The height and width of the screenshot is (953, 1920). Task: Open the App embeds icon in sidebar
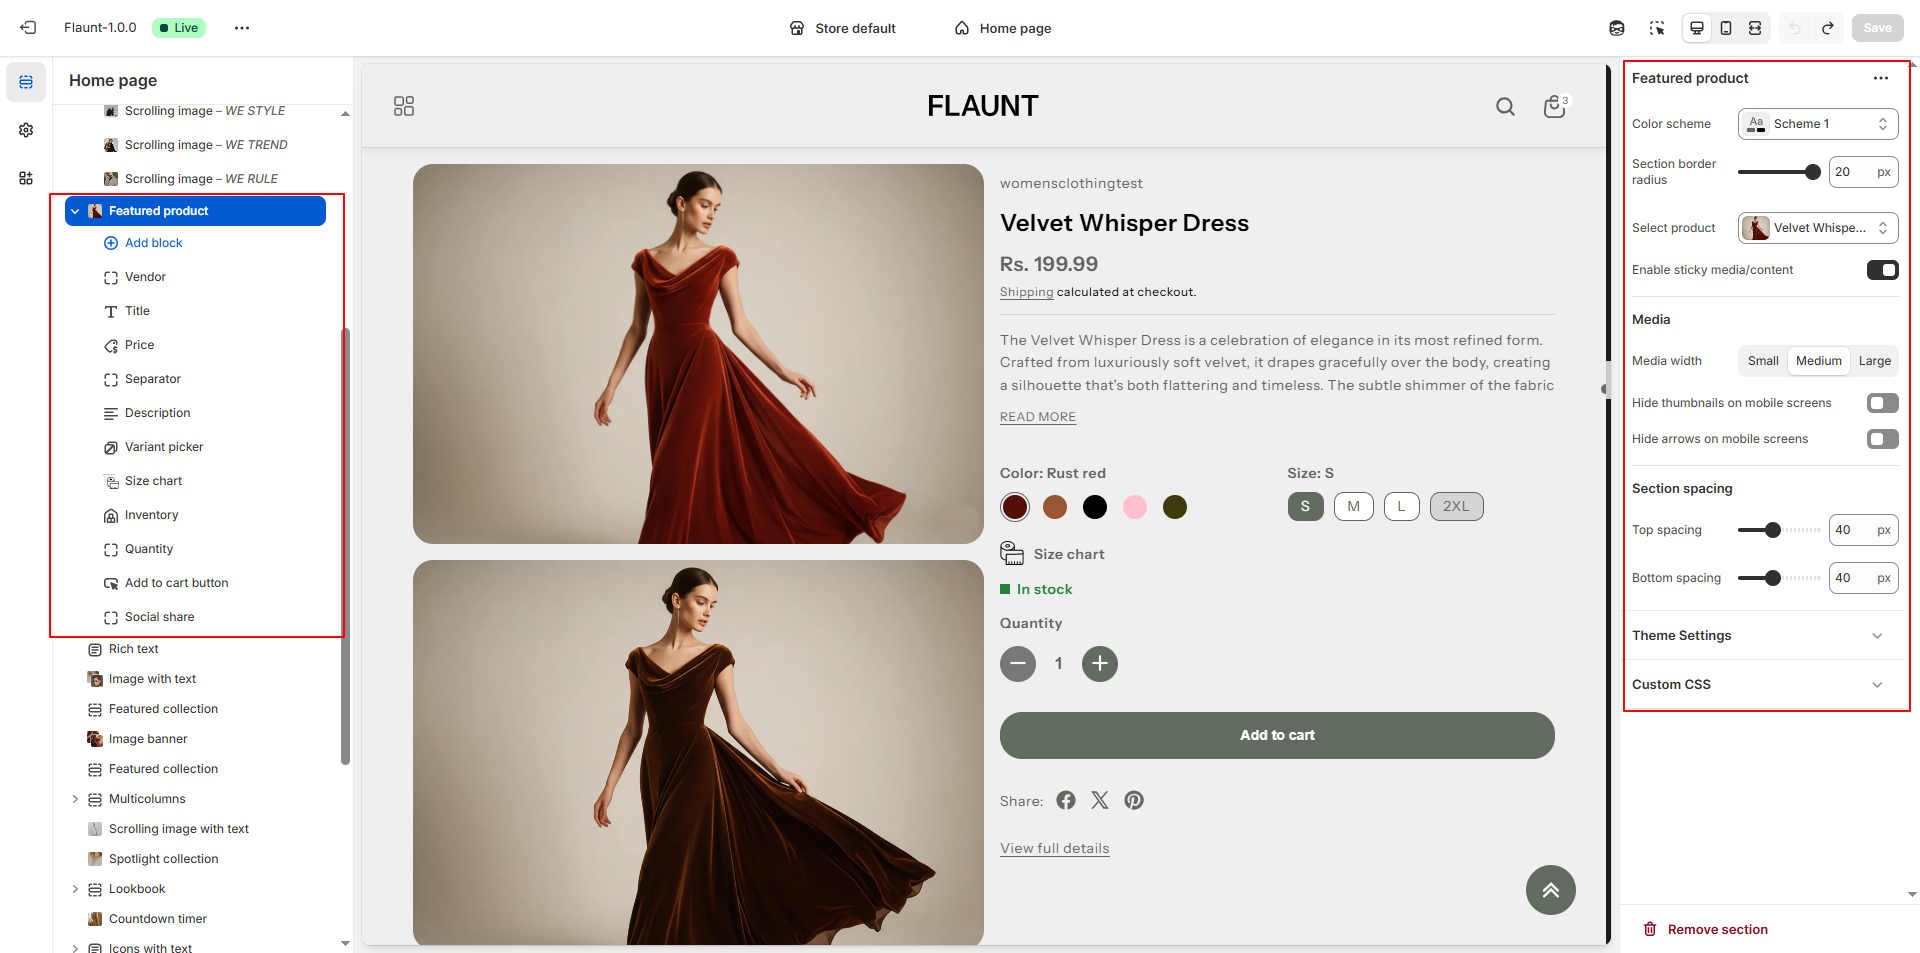26,178
